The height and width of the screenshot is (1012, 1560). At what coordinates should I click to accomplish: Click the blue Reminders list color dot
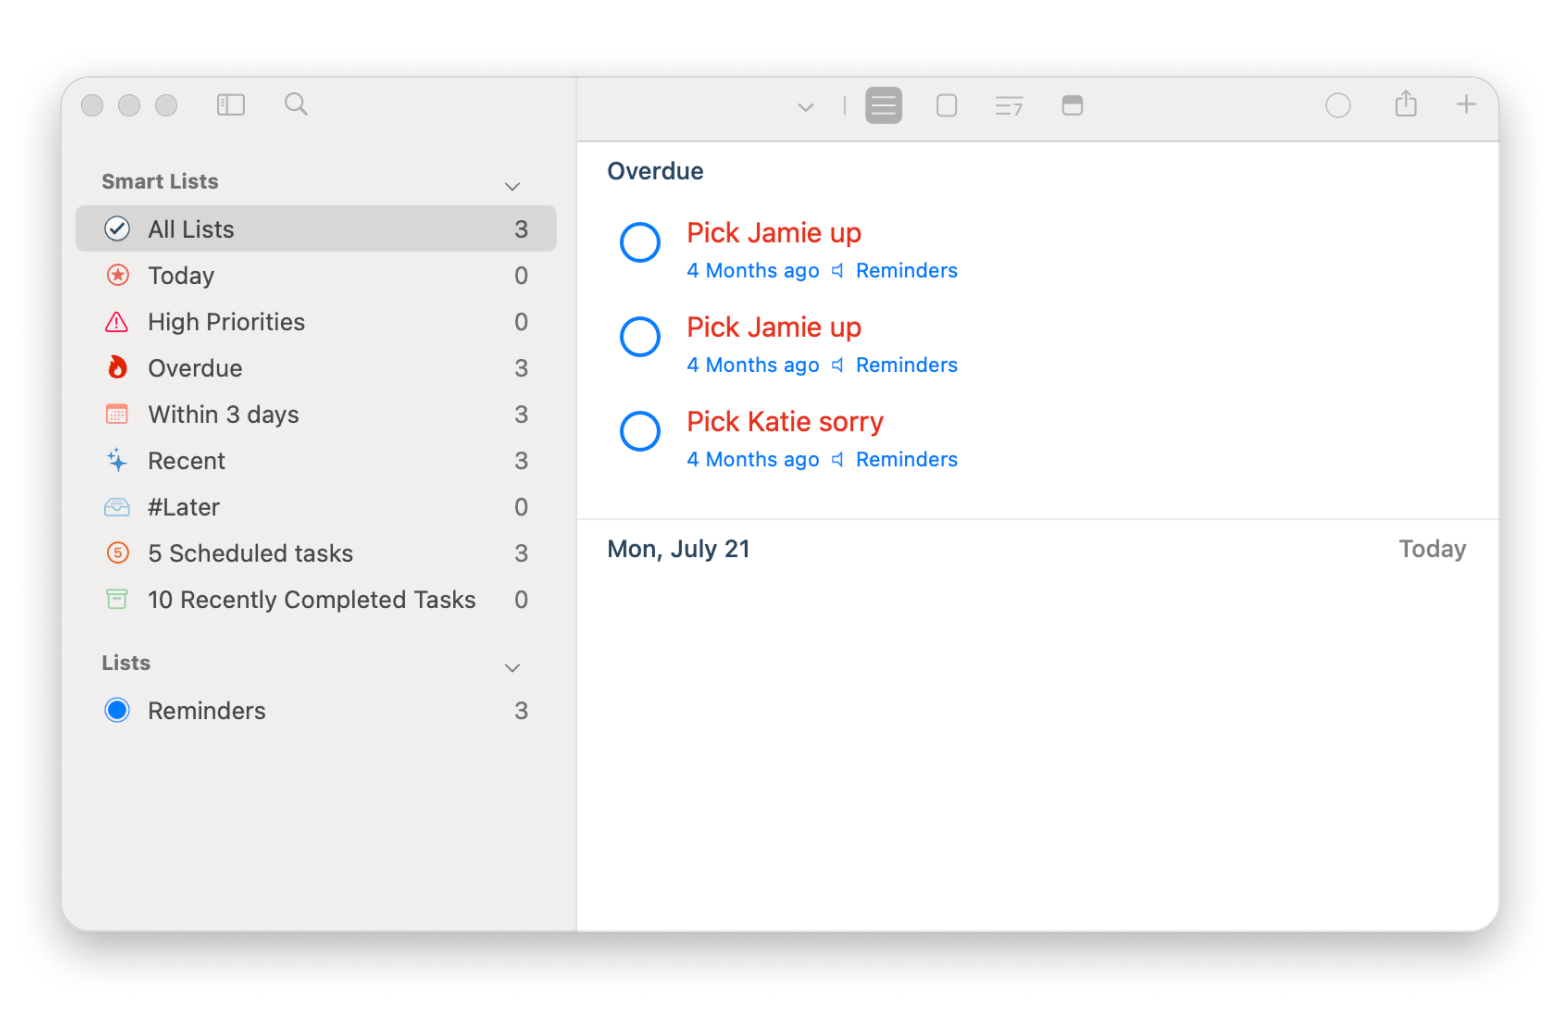117,710
